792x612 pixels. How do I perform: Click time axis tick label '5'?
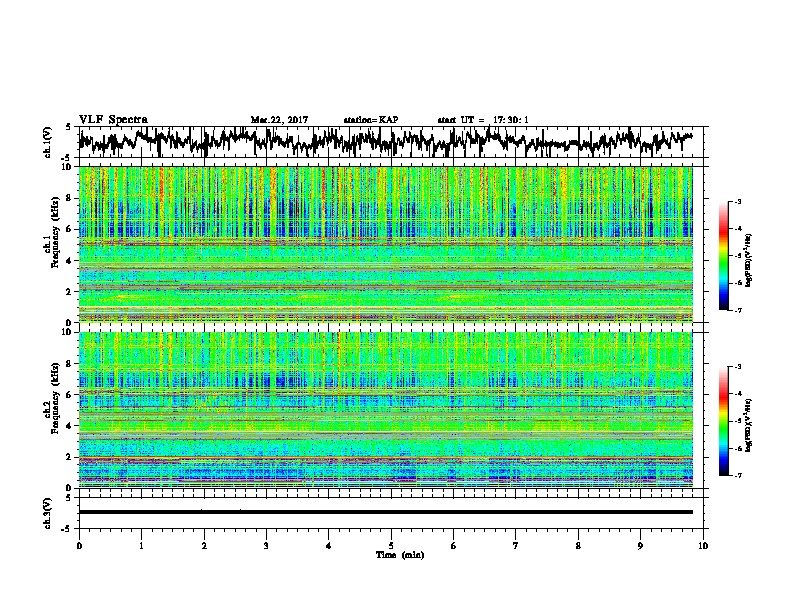(x=391, y=546)
